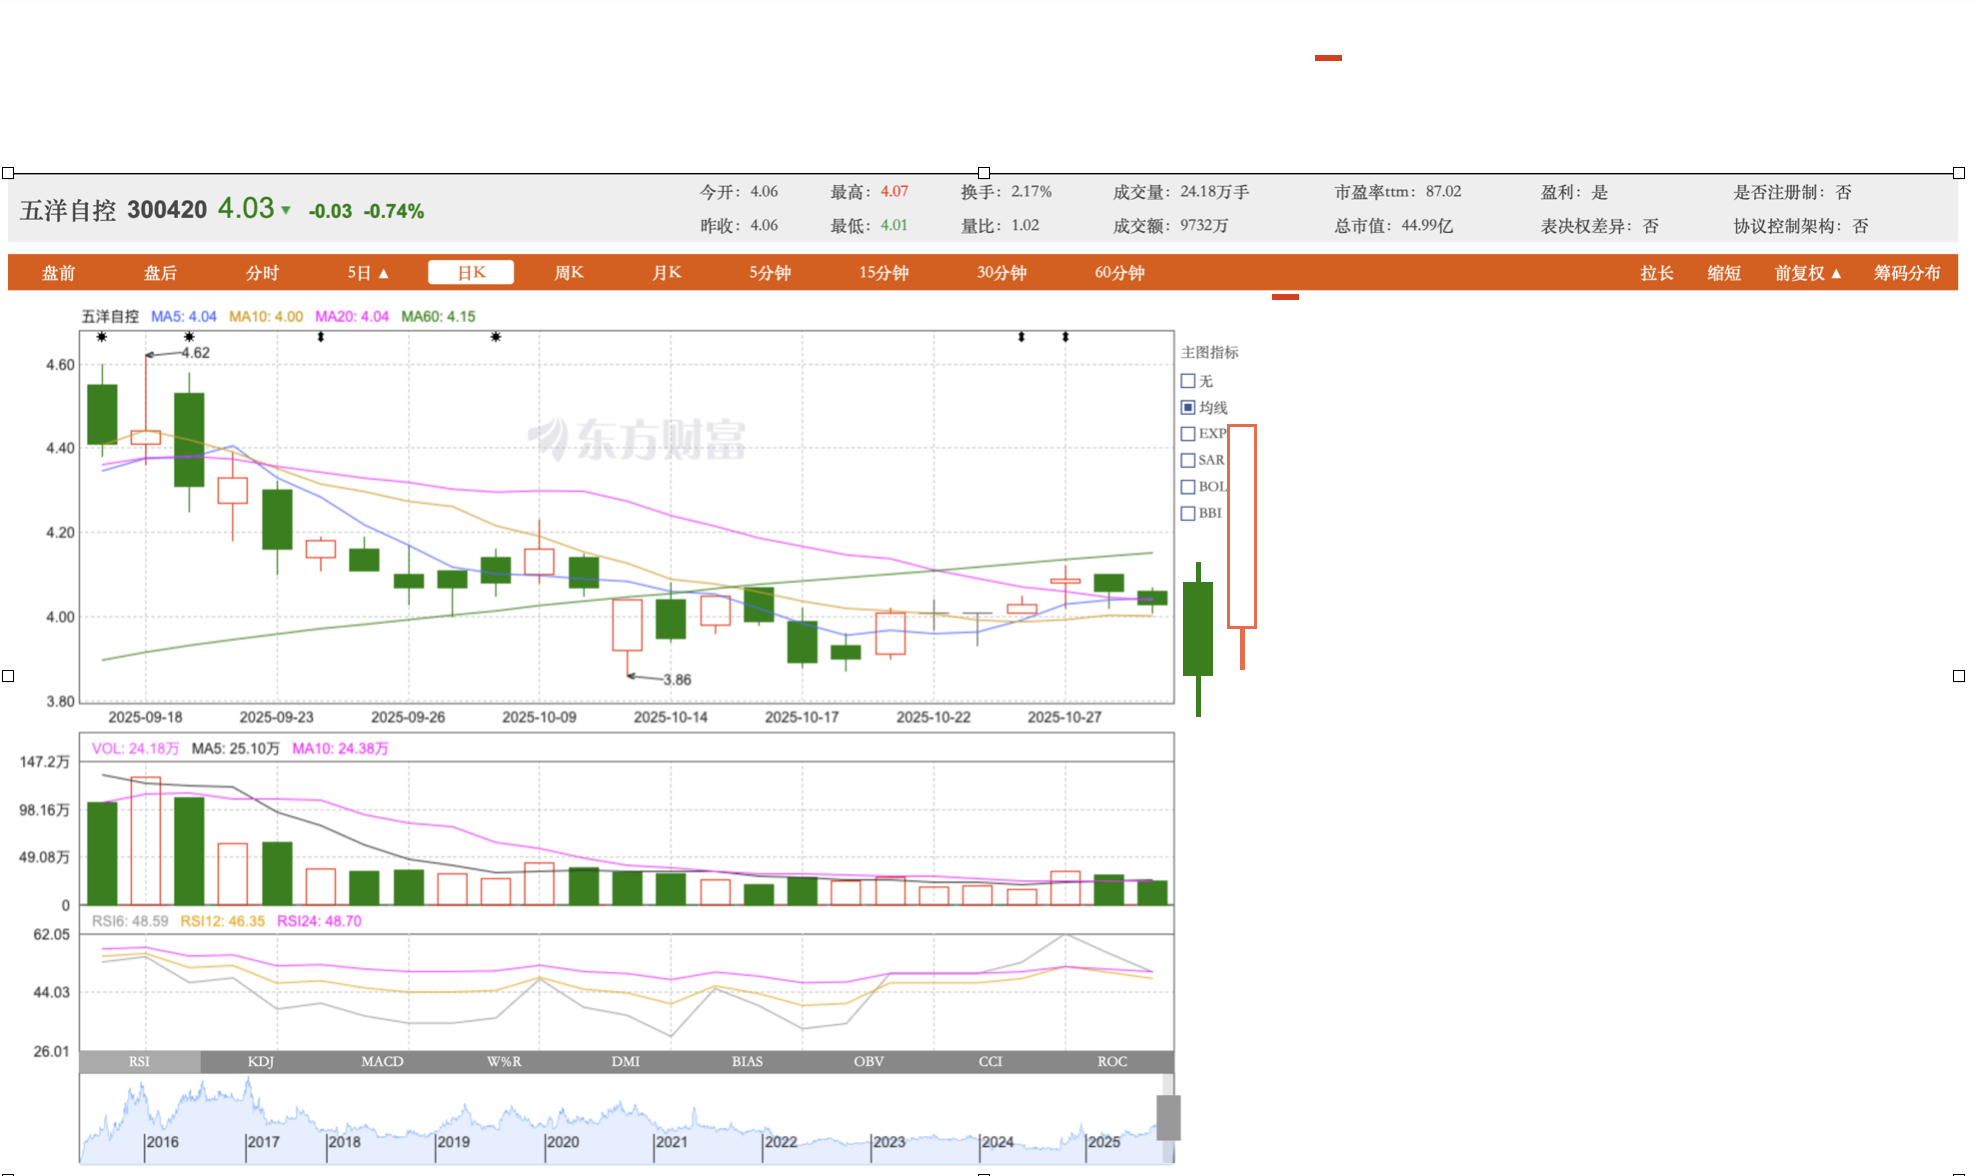This screenshot has width=1974, height=1176.
Task: Open the 5日 dropdown arrow
Action: [x=383, y=274]
